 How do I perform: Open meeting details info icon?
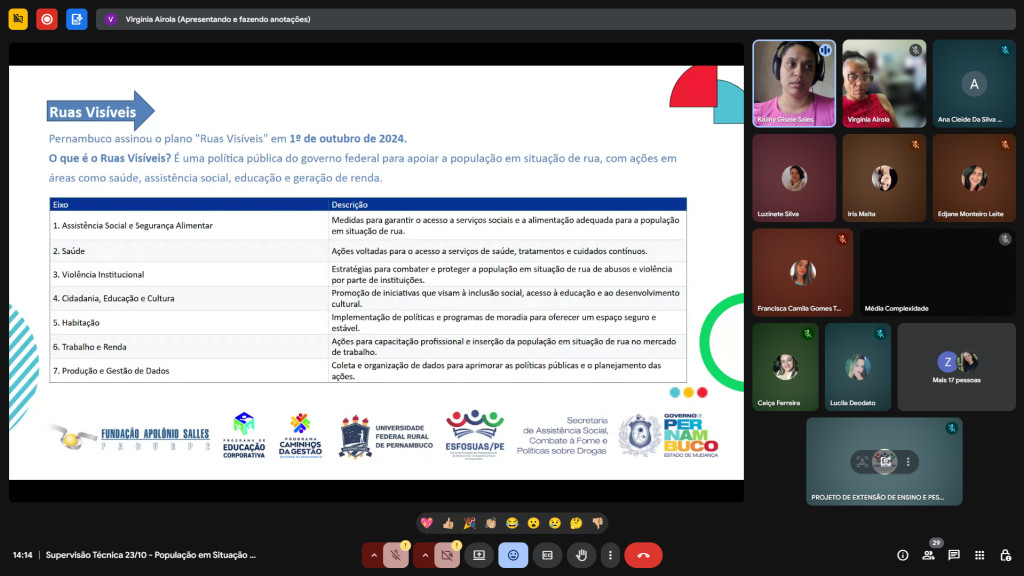coord(902,555)
